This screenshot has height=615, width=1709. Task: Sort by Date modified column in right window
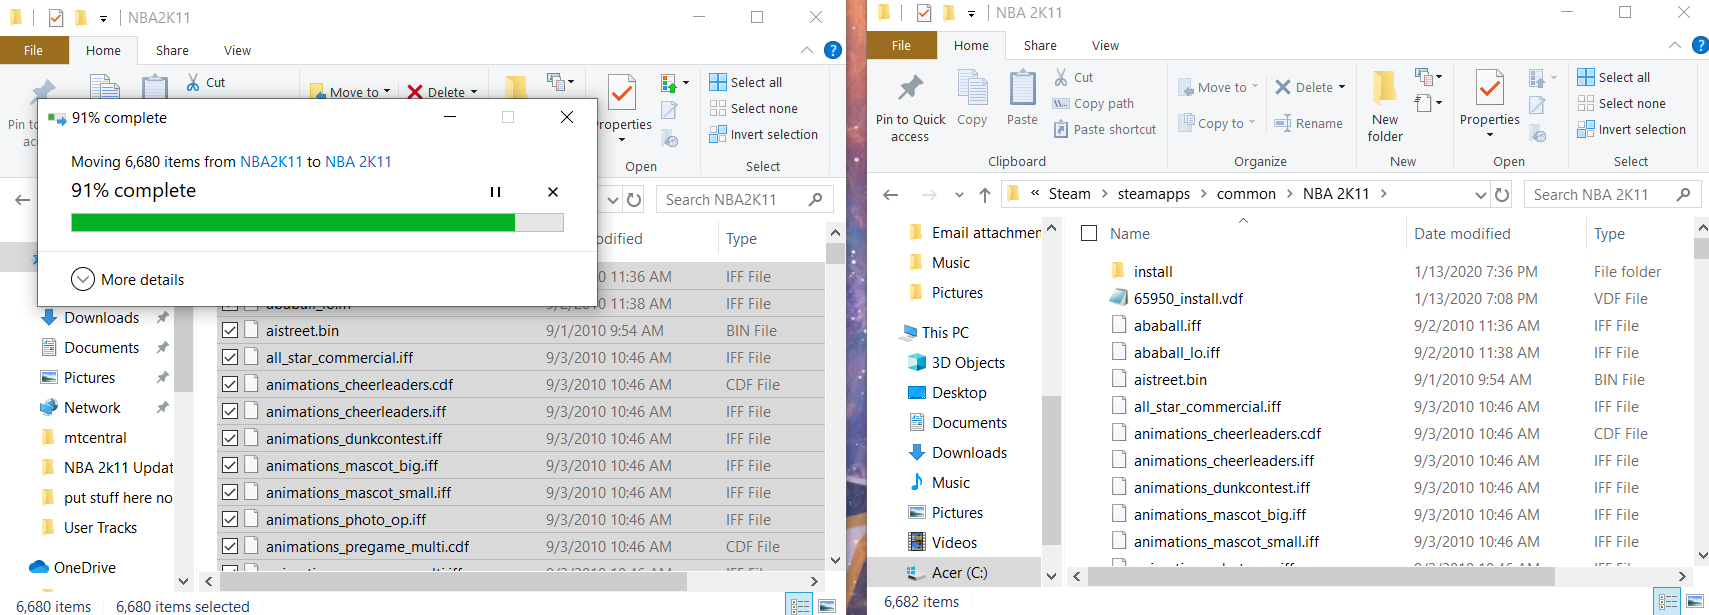pyautogui.click(x=1462, y=233)
